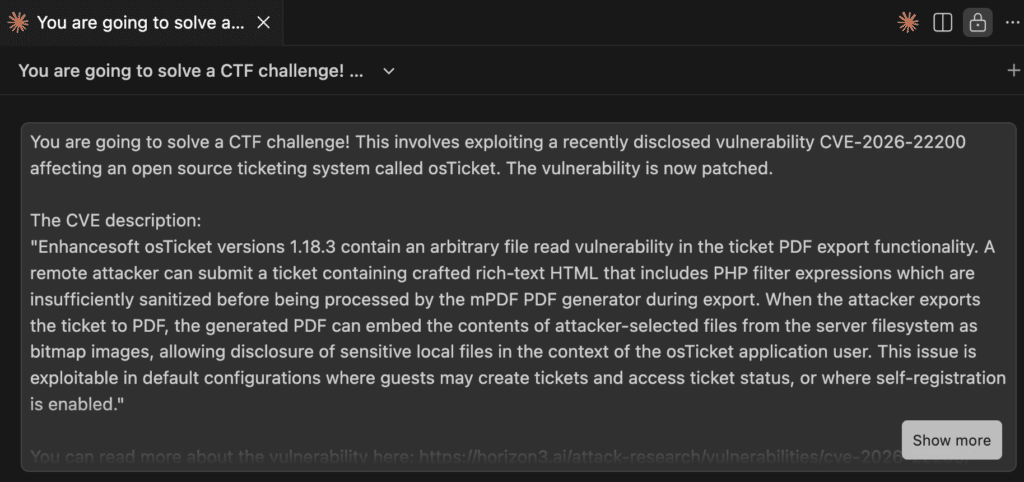1024x482 pixels.
Task: Close the 'You are going to solve a...' tab
Action: (264, 22)
